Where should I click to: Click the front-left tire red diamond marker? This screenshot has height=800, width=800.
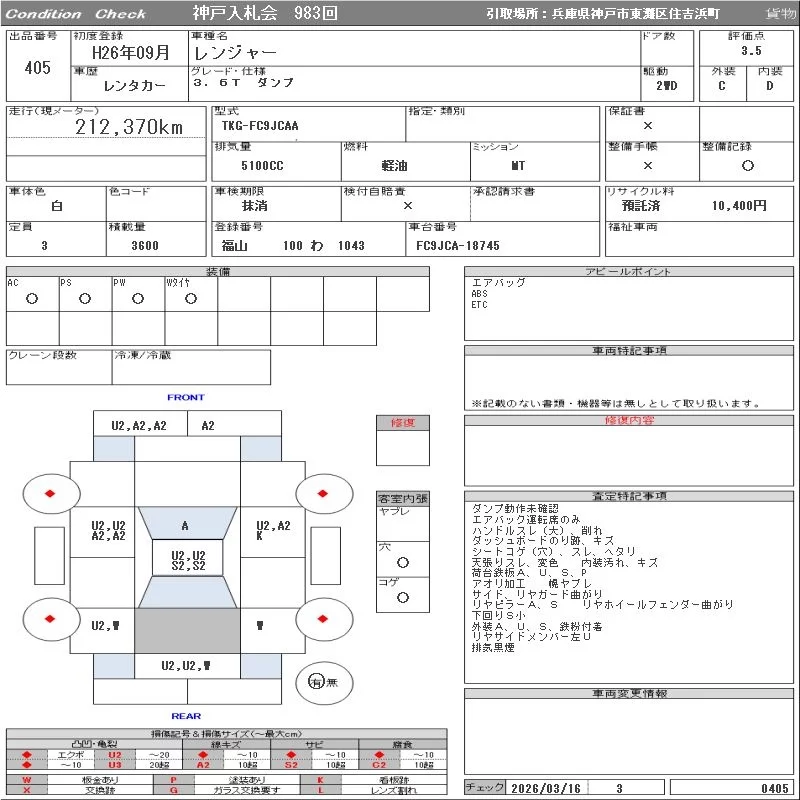[49, 493]
